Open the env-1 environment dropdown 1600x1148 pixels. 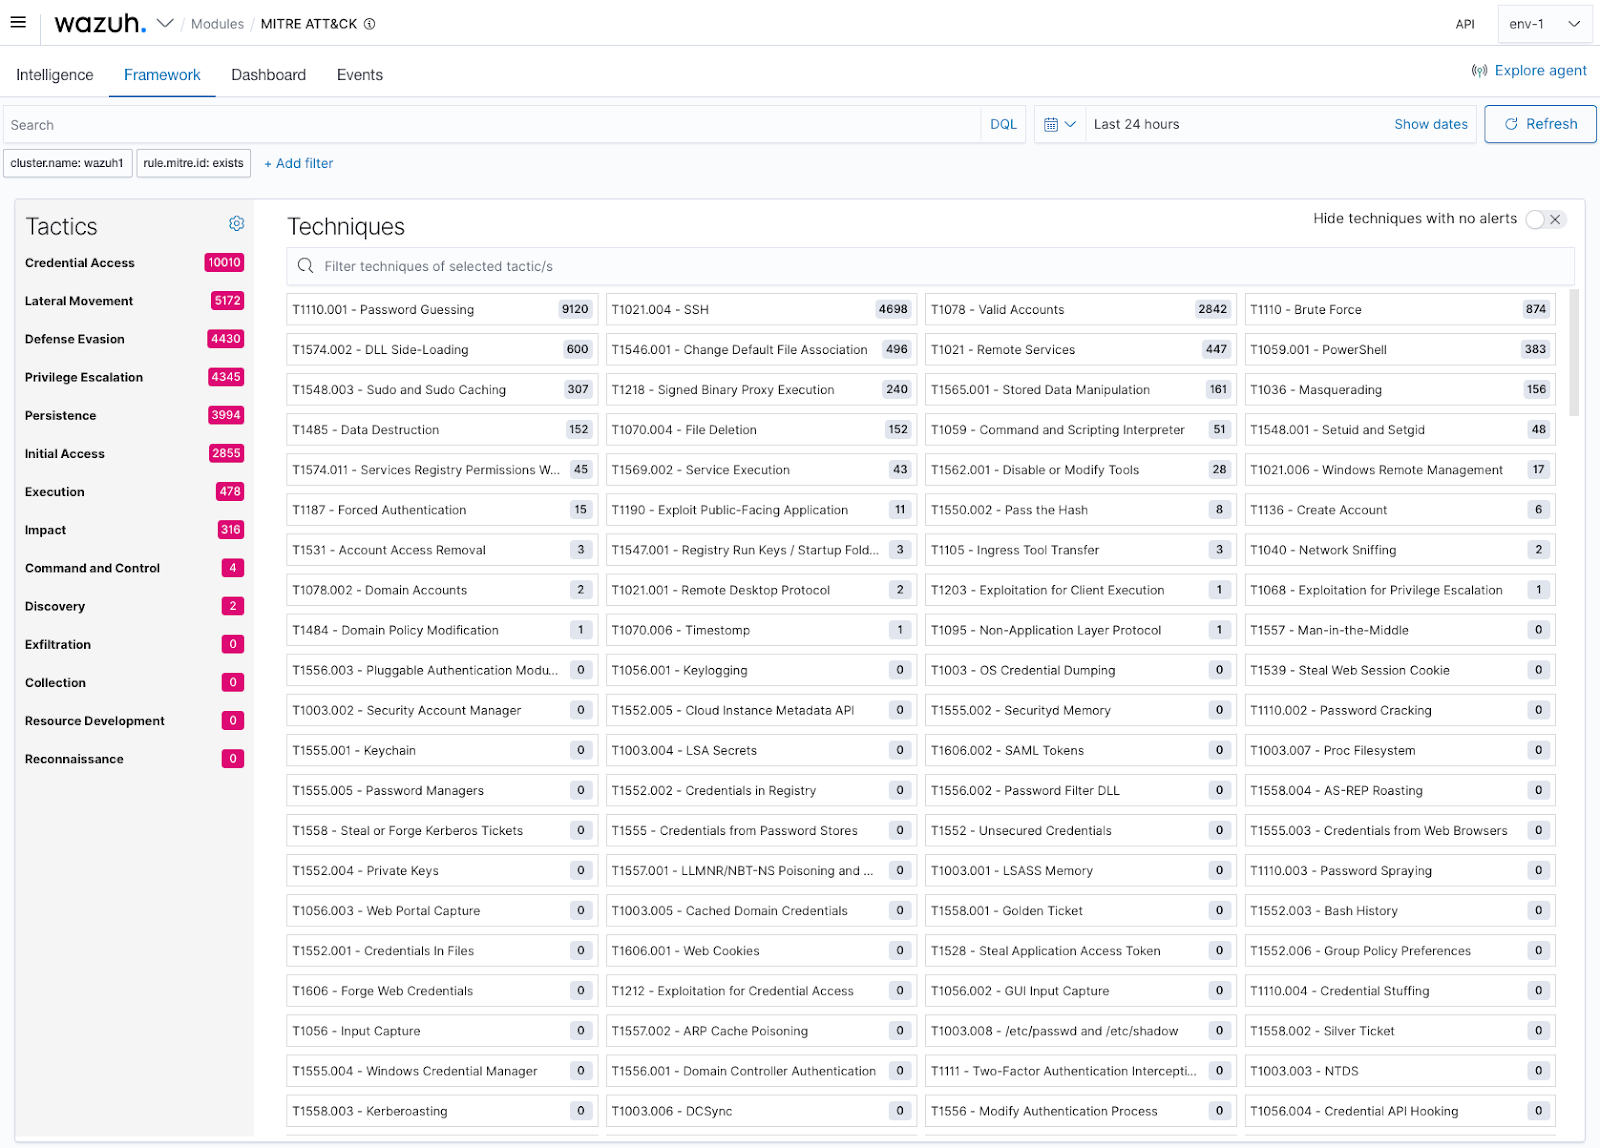pos(1543,22)
